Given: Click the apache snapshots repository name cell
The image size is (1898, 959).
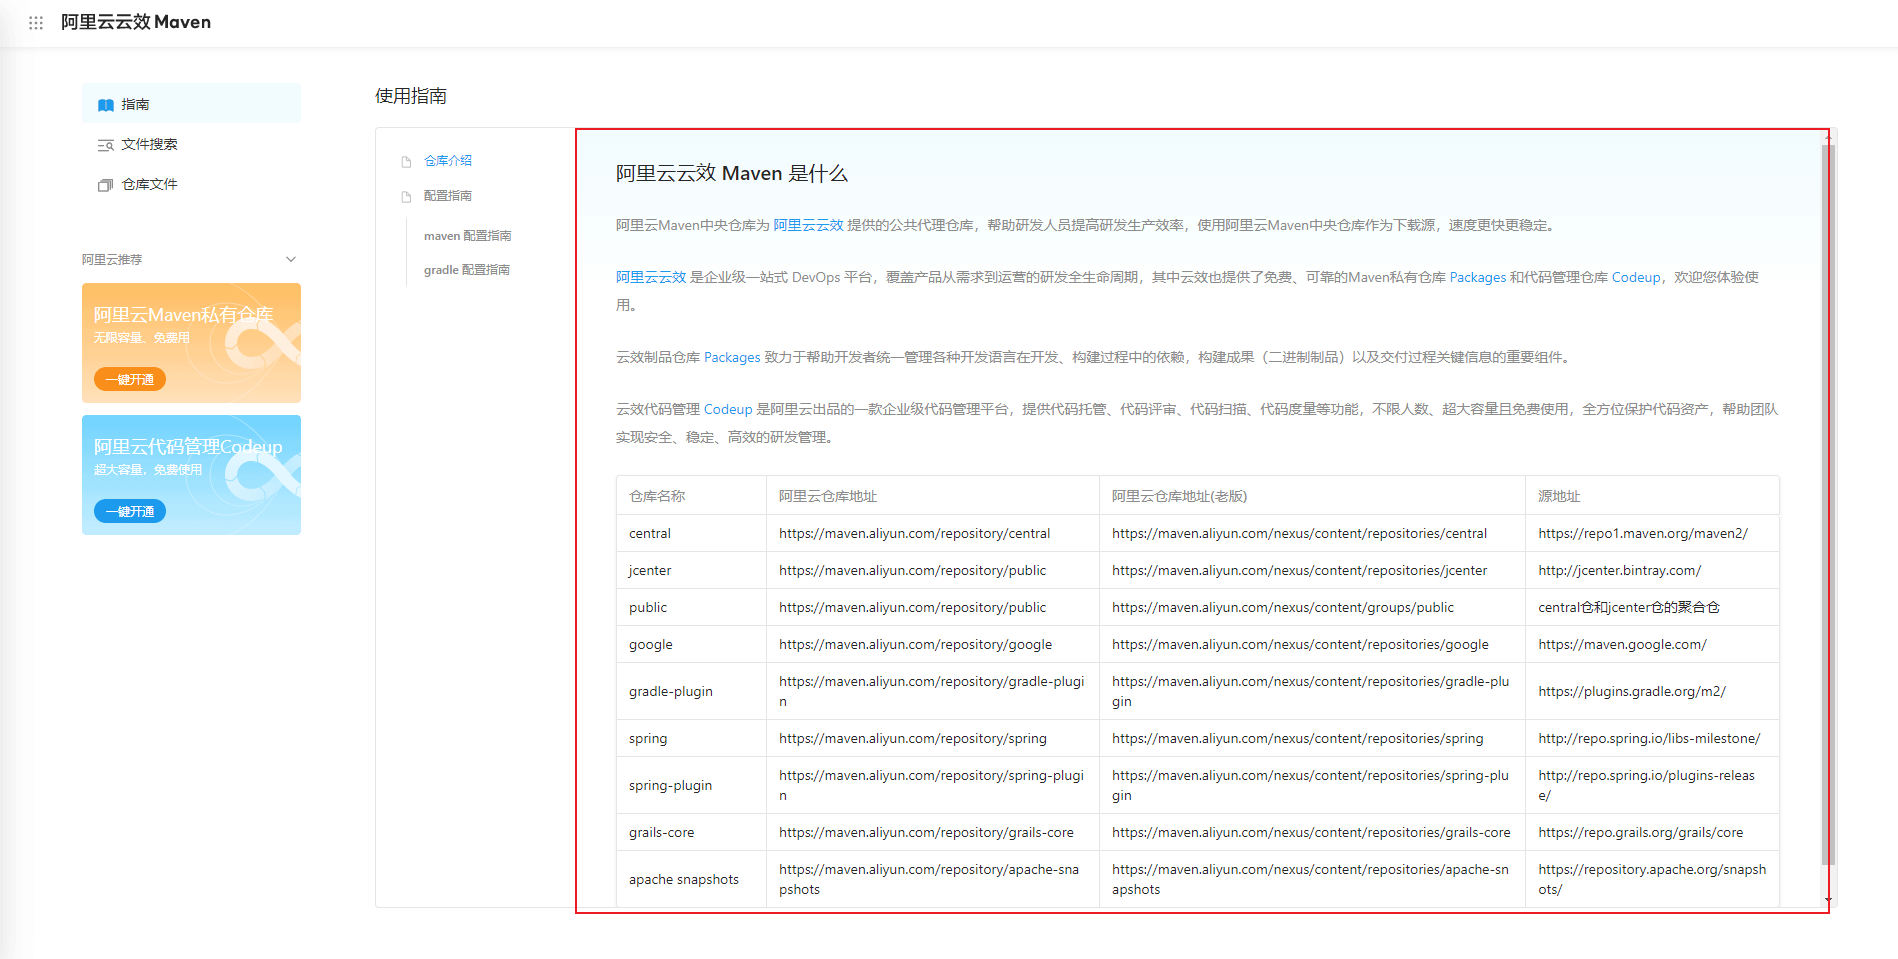Looking at the screenshot, I should click(x=691, y=879).
